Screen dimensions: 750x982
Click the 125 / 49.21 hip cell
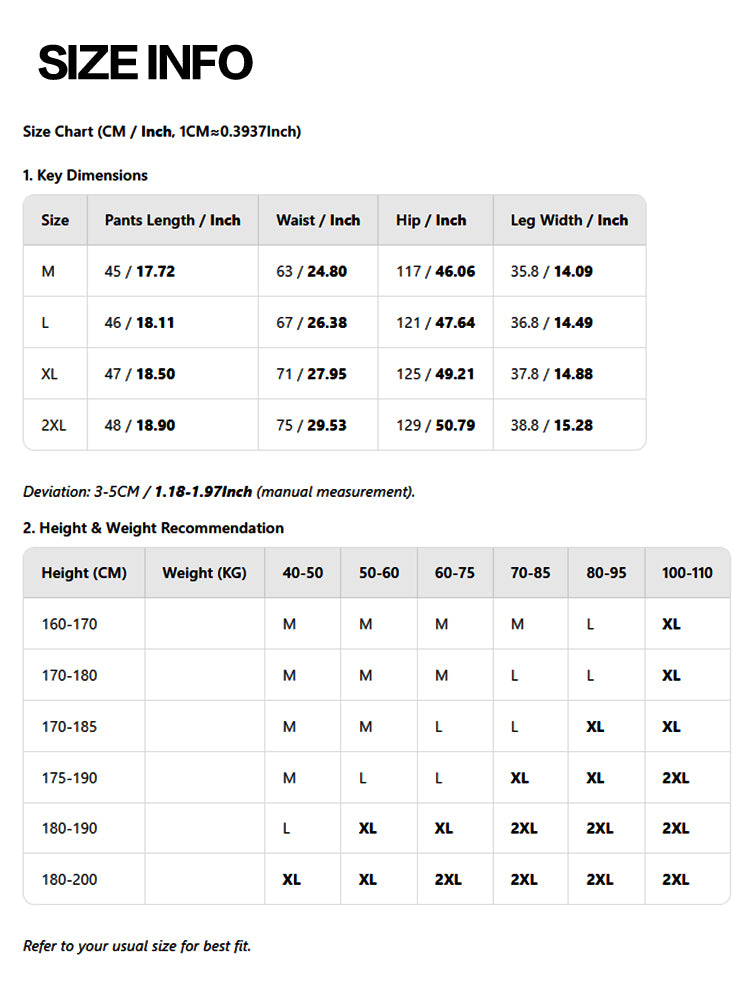435,374
